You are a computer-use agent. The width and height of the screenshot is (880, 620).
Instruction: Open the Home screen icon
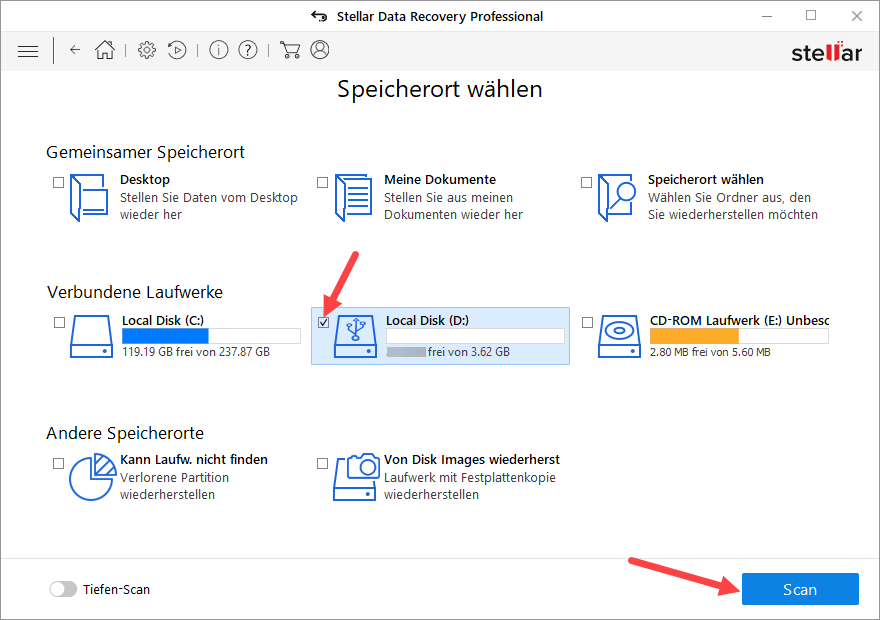coord(105,50)
